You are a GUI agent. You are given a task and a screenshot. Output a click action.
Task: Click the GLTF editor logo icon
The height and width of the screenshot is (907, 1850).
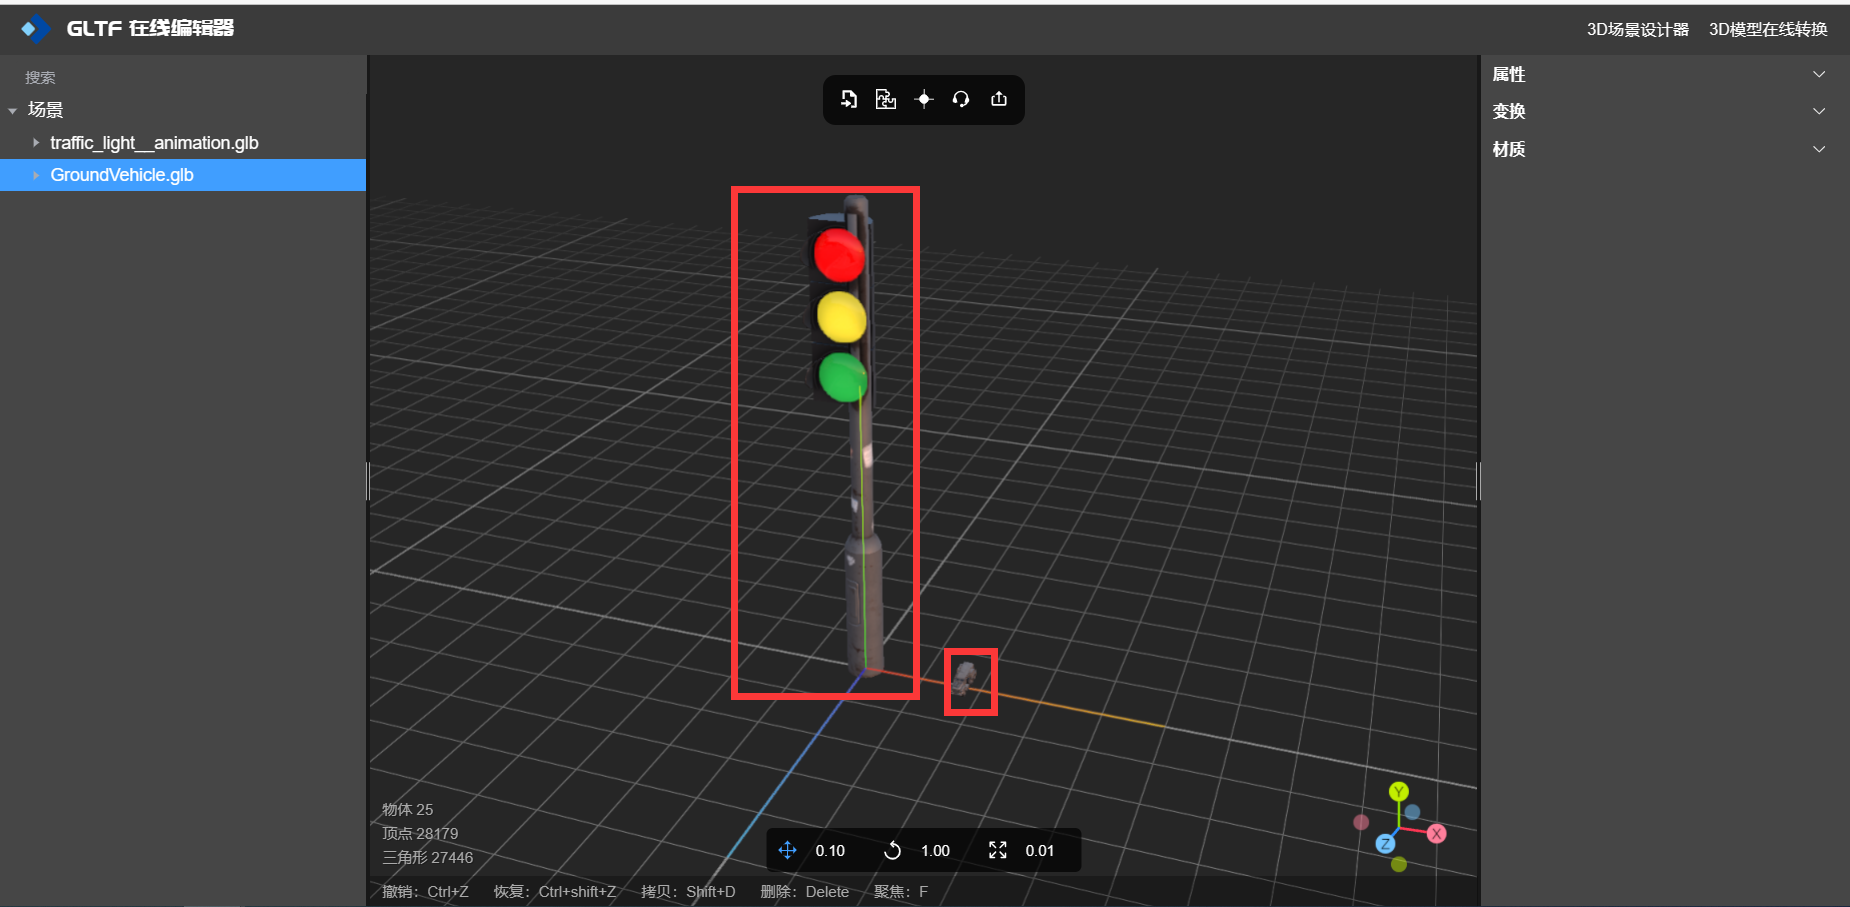(35, 29)
